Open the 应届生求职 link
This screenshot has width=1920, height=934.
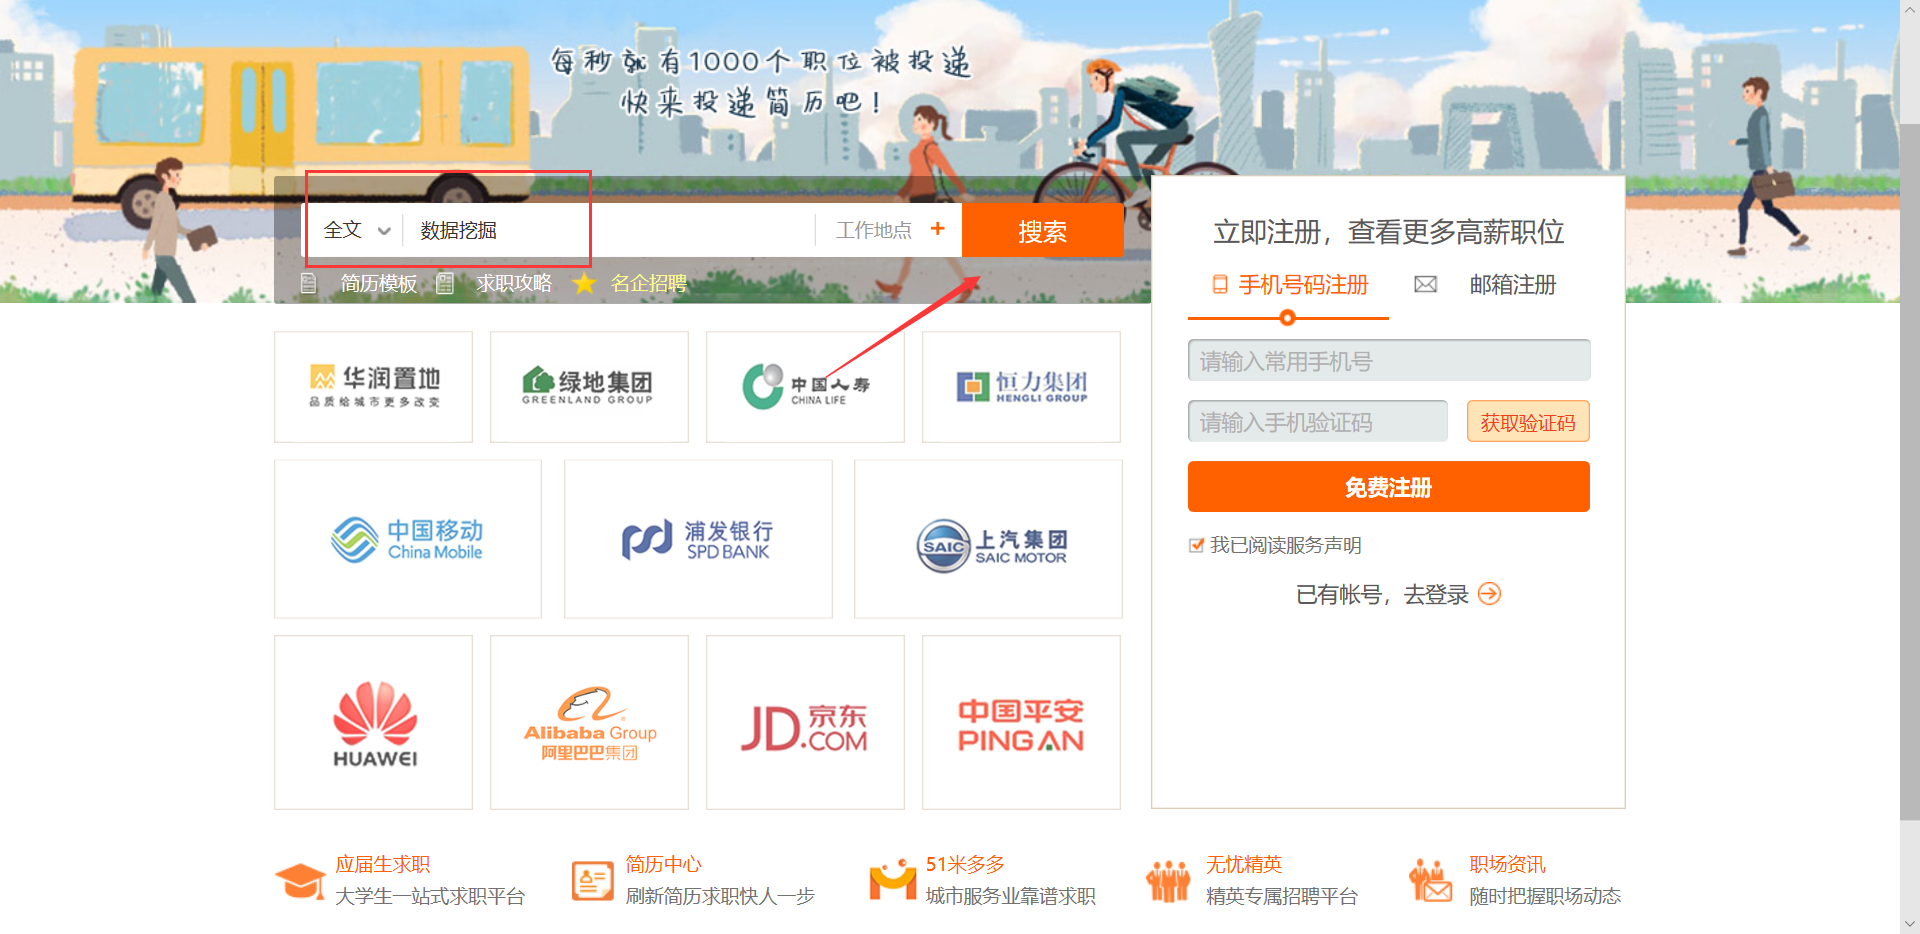[x=382, y=864]
